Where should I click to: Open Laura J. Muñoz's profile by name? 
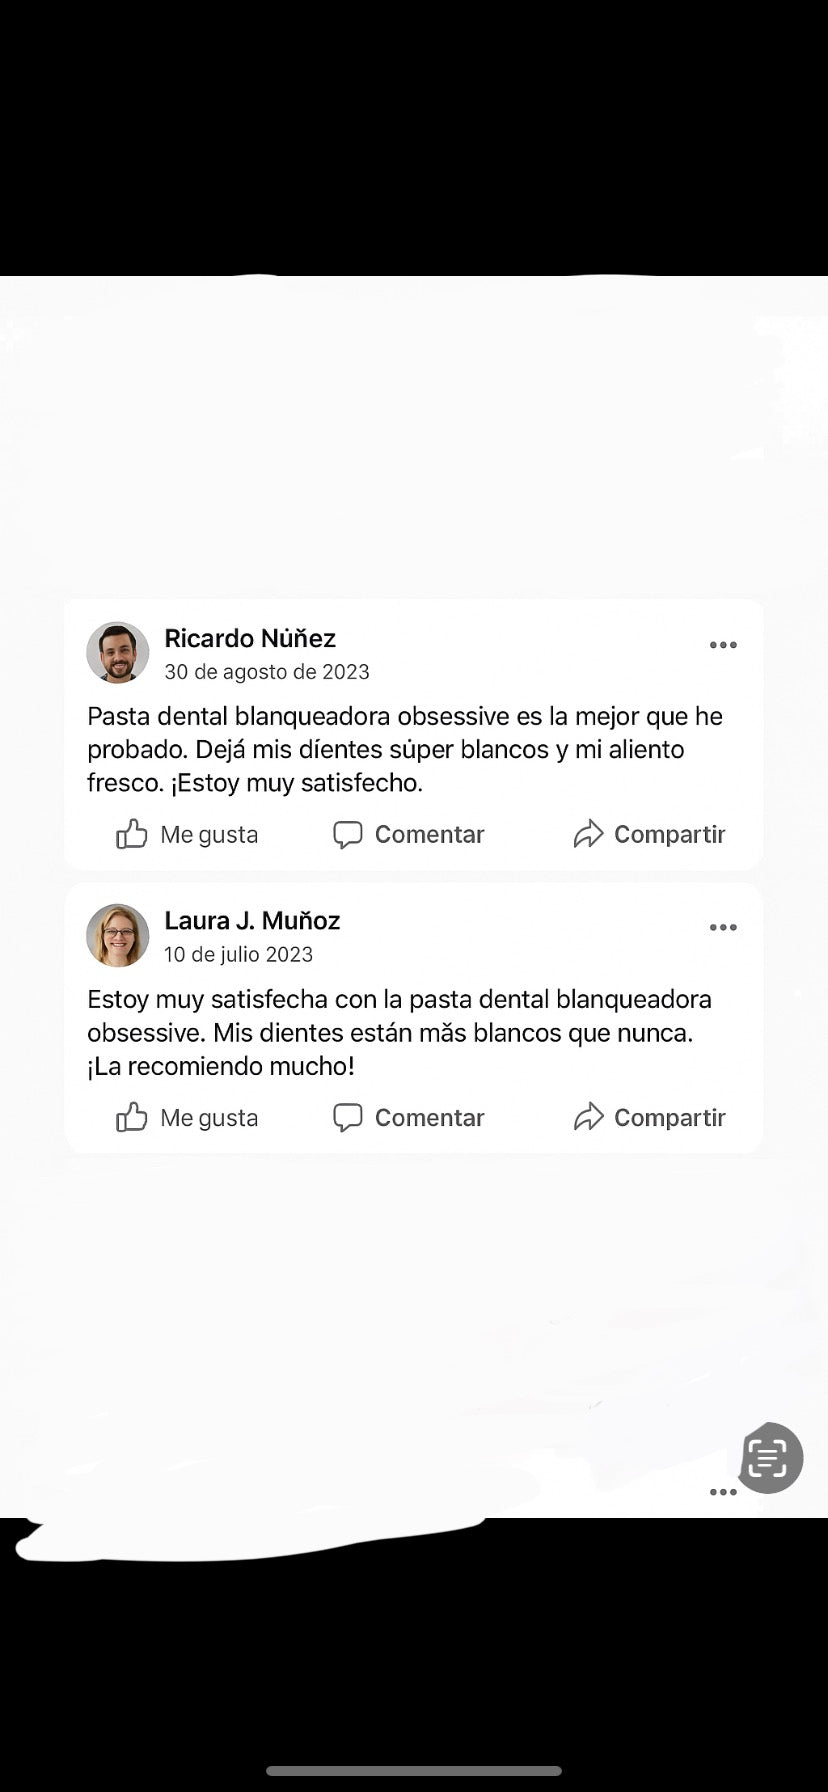coord(252,920)
